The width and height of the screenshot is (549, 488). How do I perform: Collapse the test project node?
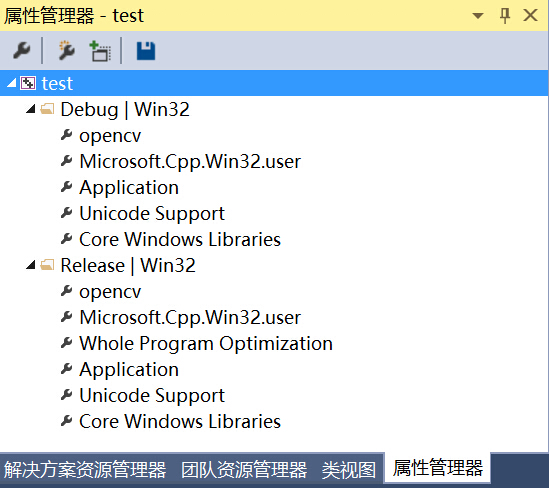pos(12,83)
